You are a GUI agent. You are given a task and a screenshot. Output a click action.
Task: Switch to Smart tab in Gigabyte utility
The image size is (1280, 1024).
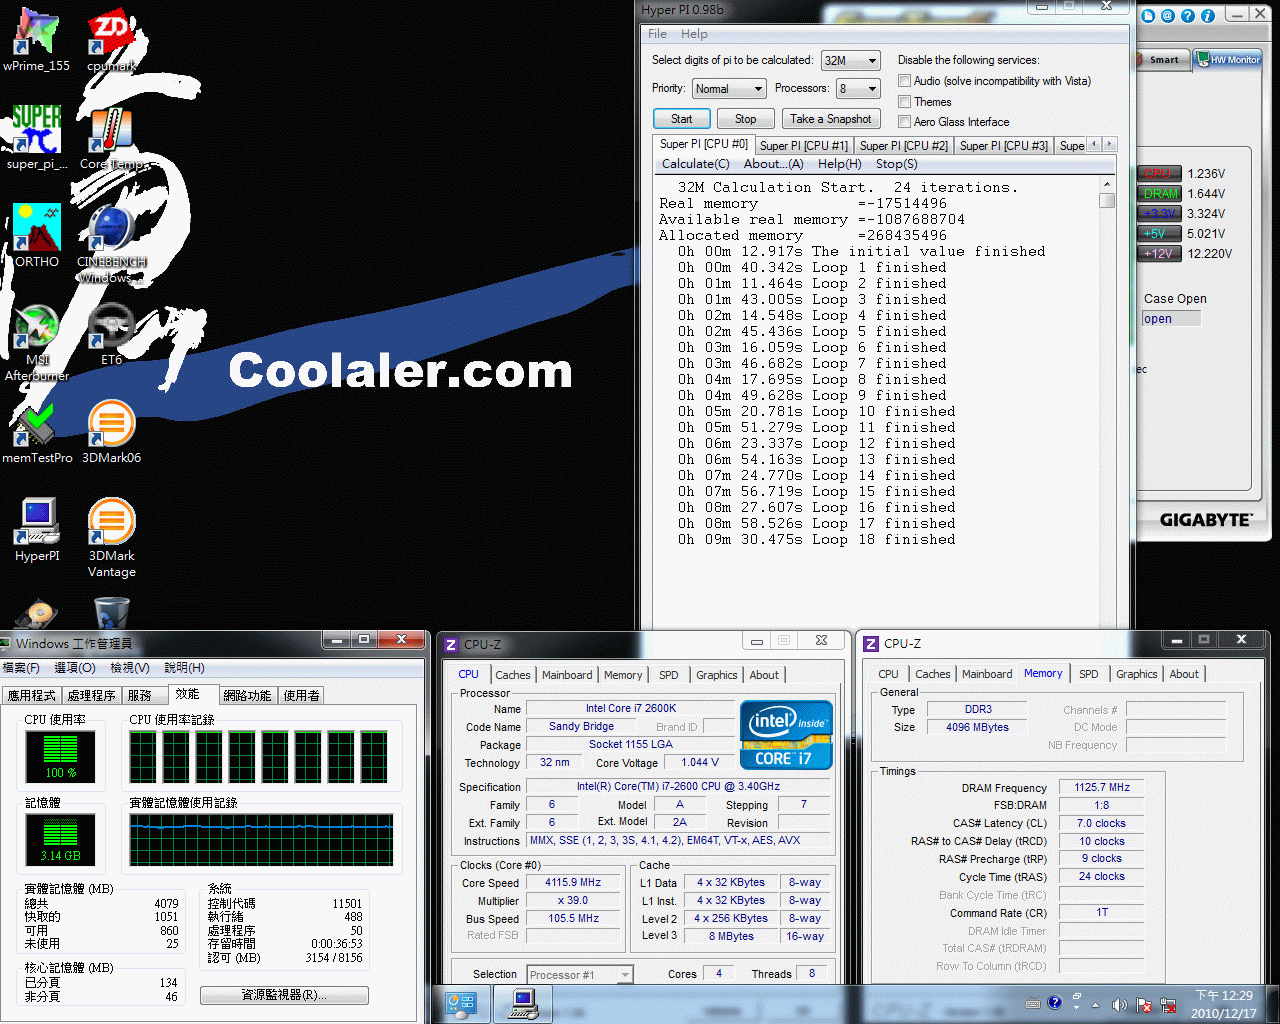click(x=1163, y=60)
